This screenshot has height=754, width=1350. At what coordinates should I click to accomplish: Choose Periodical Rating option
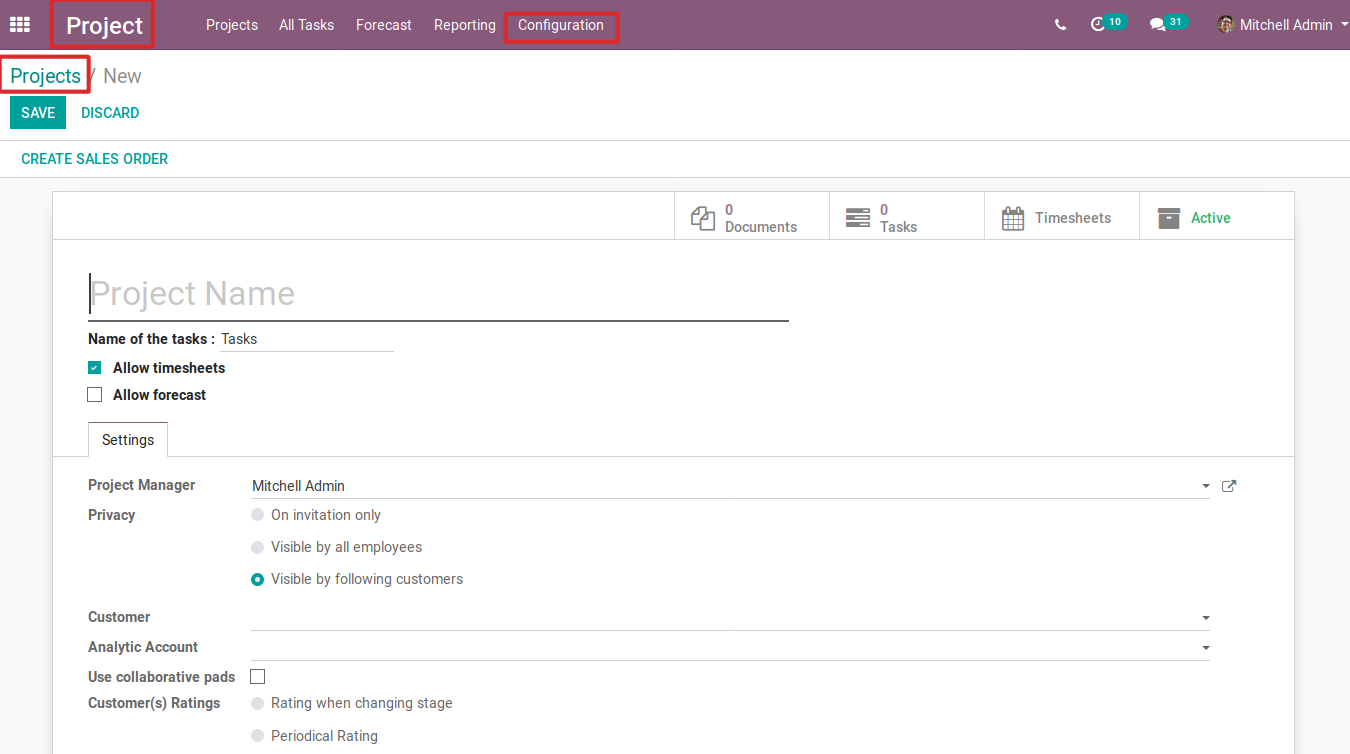click(x=258, y=736)
